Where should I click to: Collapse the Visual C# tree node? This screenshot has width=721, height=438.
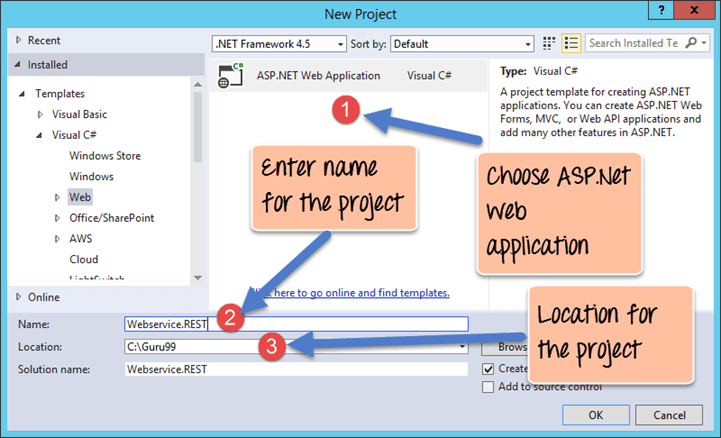[41, 135]
